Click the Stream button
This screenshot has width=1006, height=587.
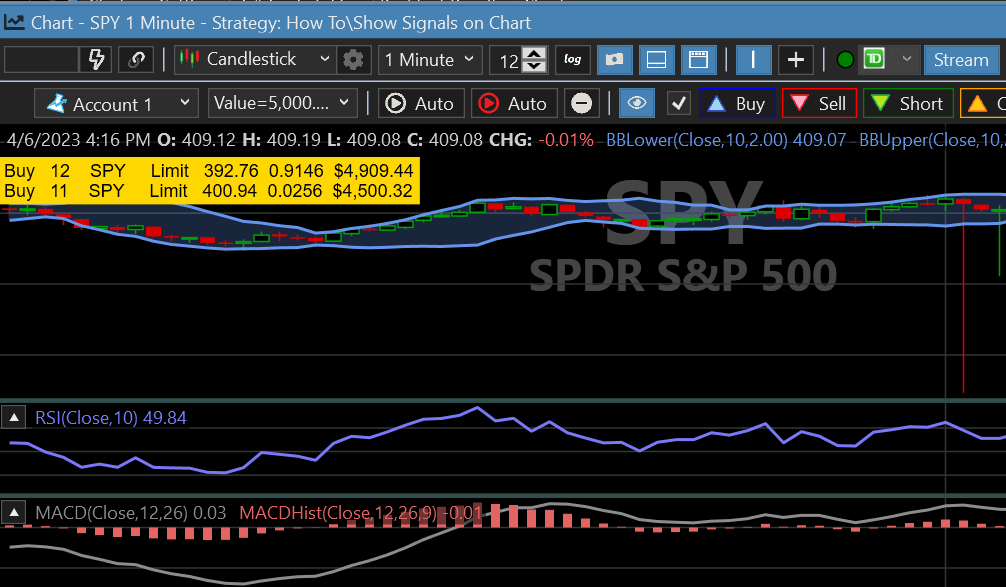click(961, 60)
